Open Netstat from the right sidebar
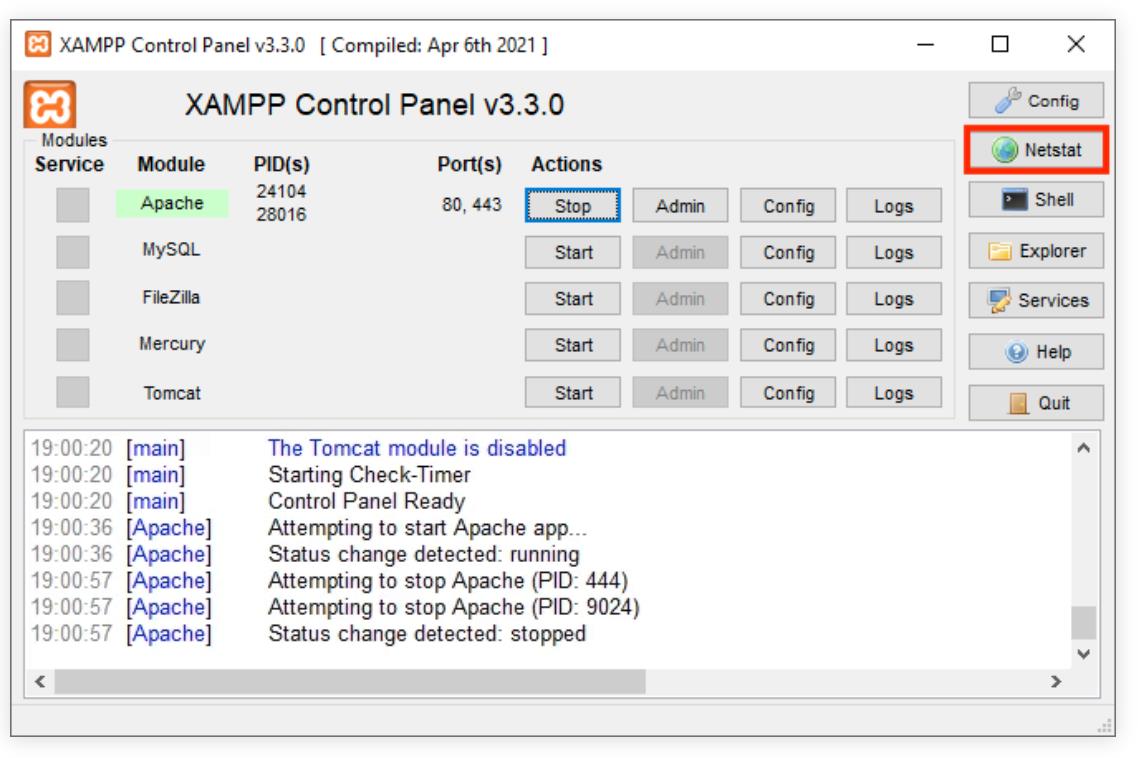This screenshot has height=758, width=1138. tap(1036, 151)
